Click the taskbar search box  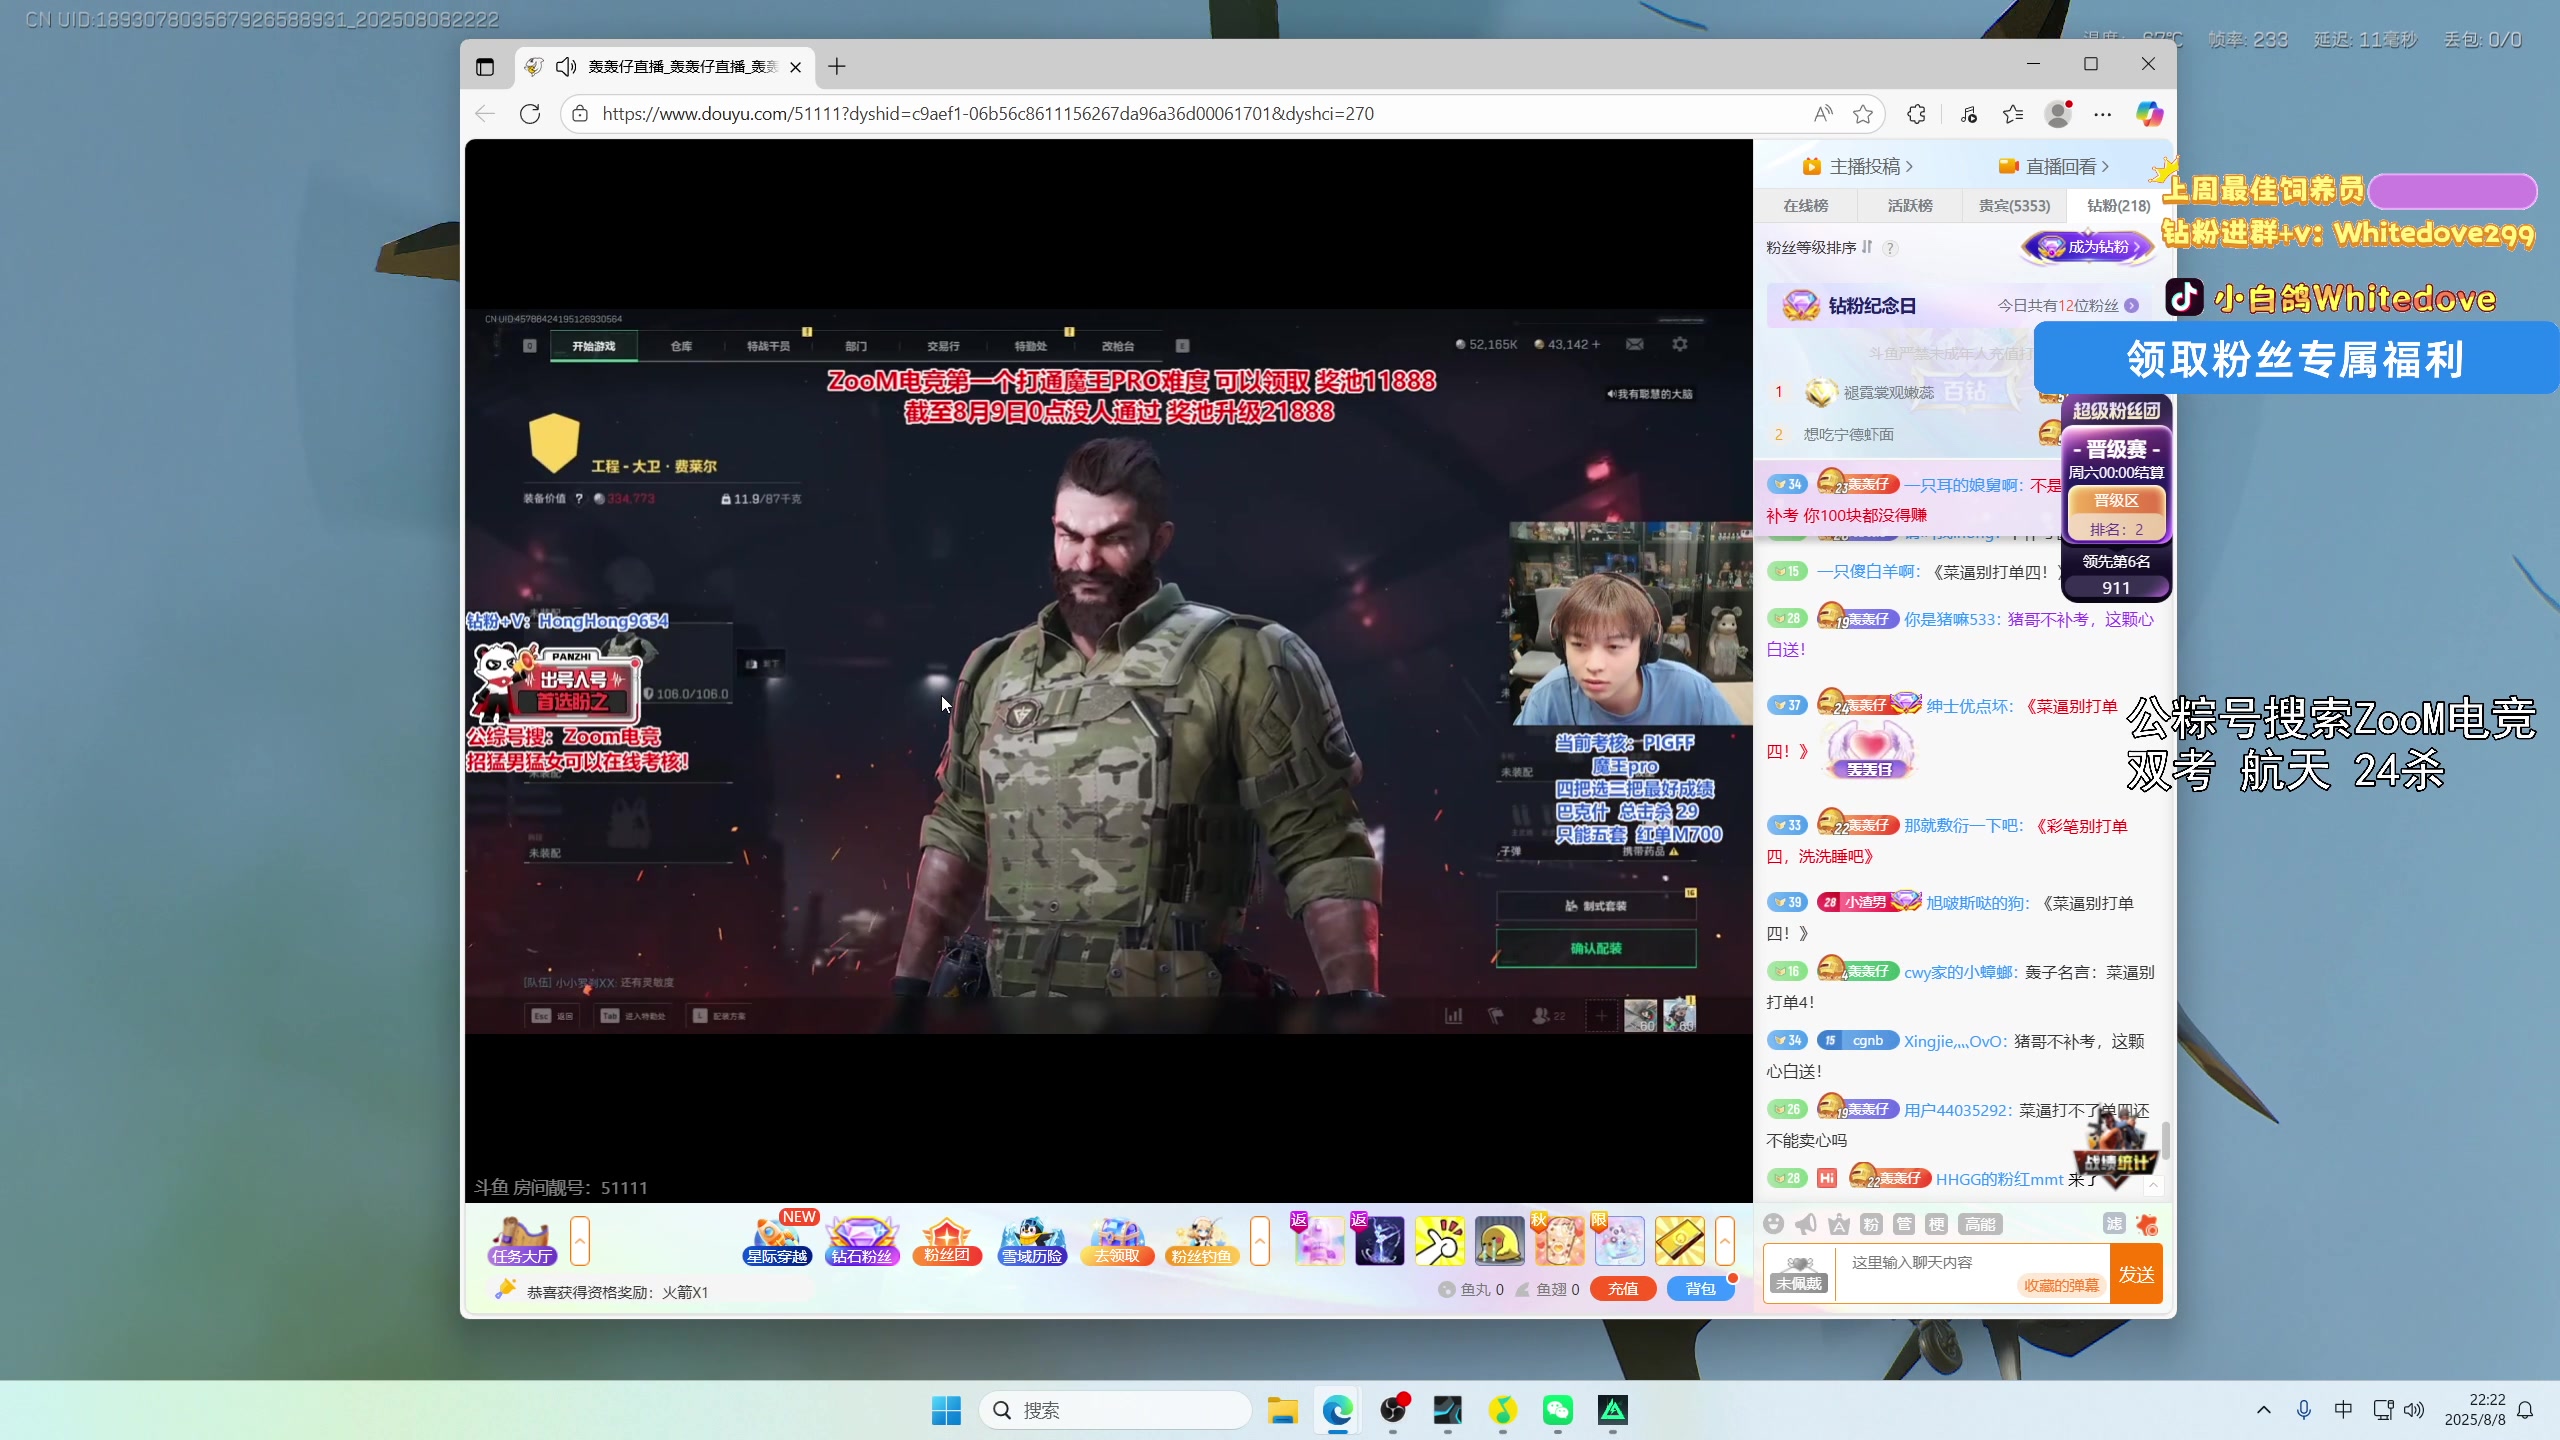1115,1410
